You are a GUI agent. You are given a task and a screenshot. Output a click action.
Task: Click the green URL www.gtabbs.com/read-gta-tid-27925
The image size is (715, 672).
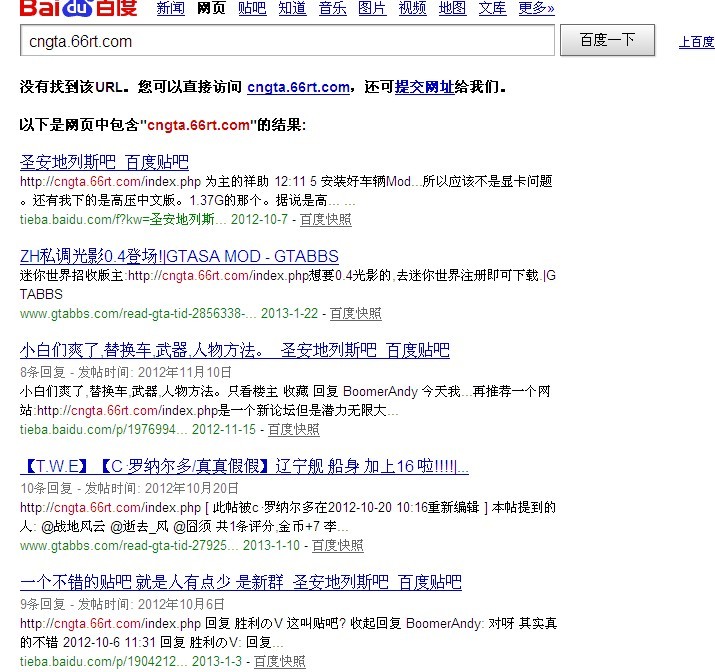(129, 545)
